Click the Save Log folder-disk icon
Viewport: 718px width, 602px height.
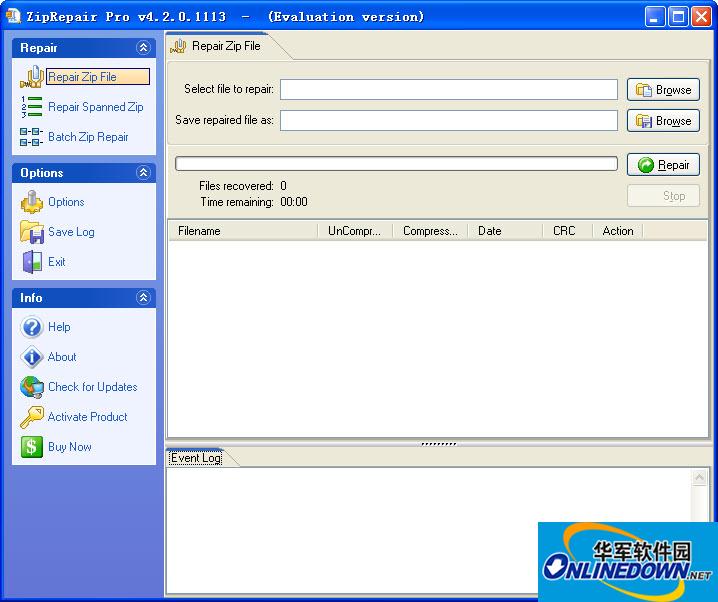32,232
